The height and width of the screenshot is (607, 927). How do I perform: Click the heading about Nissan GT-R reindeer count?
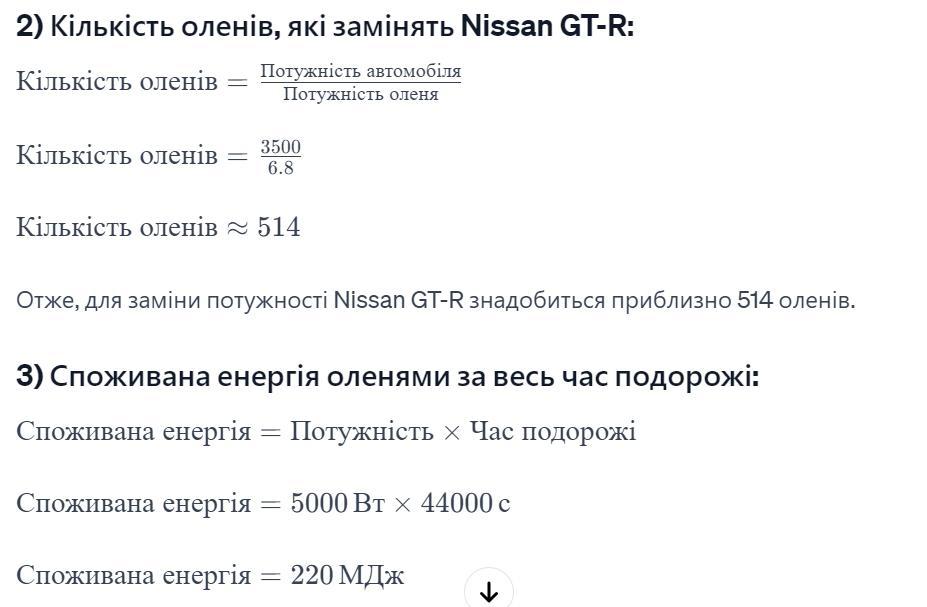(325, 27)
